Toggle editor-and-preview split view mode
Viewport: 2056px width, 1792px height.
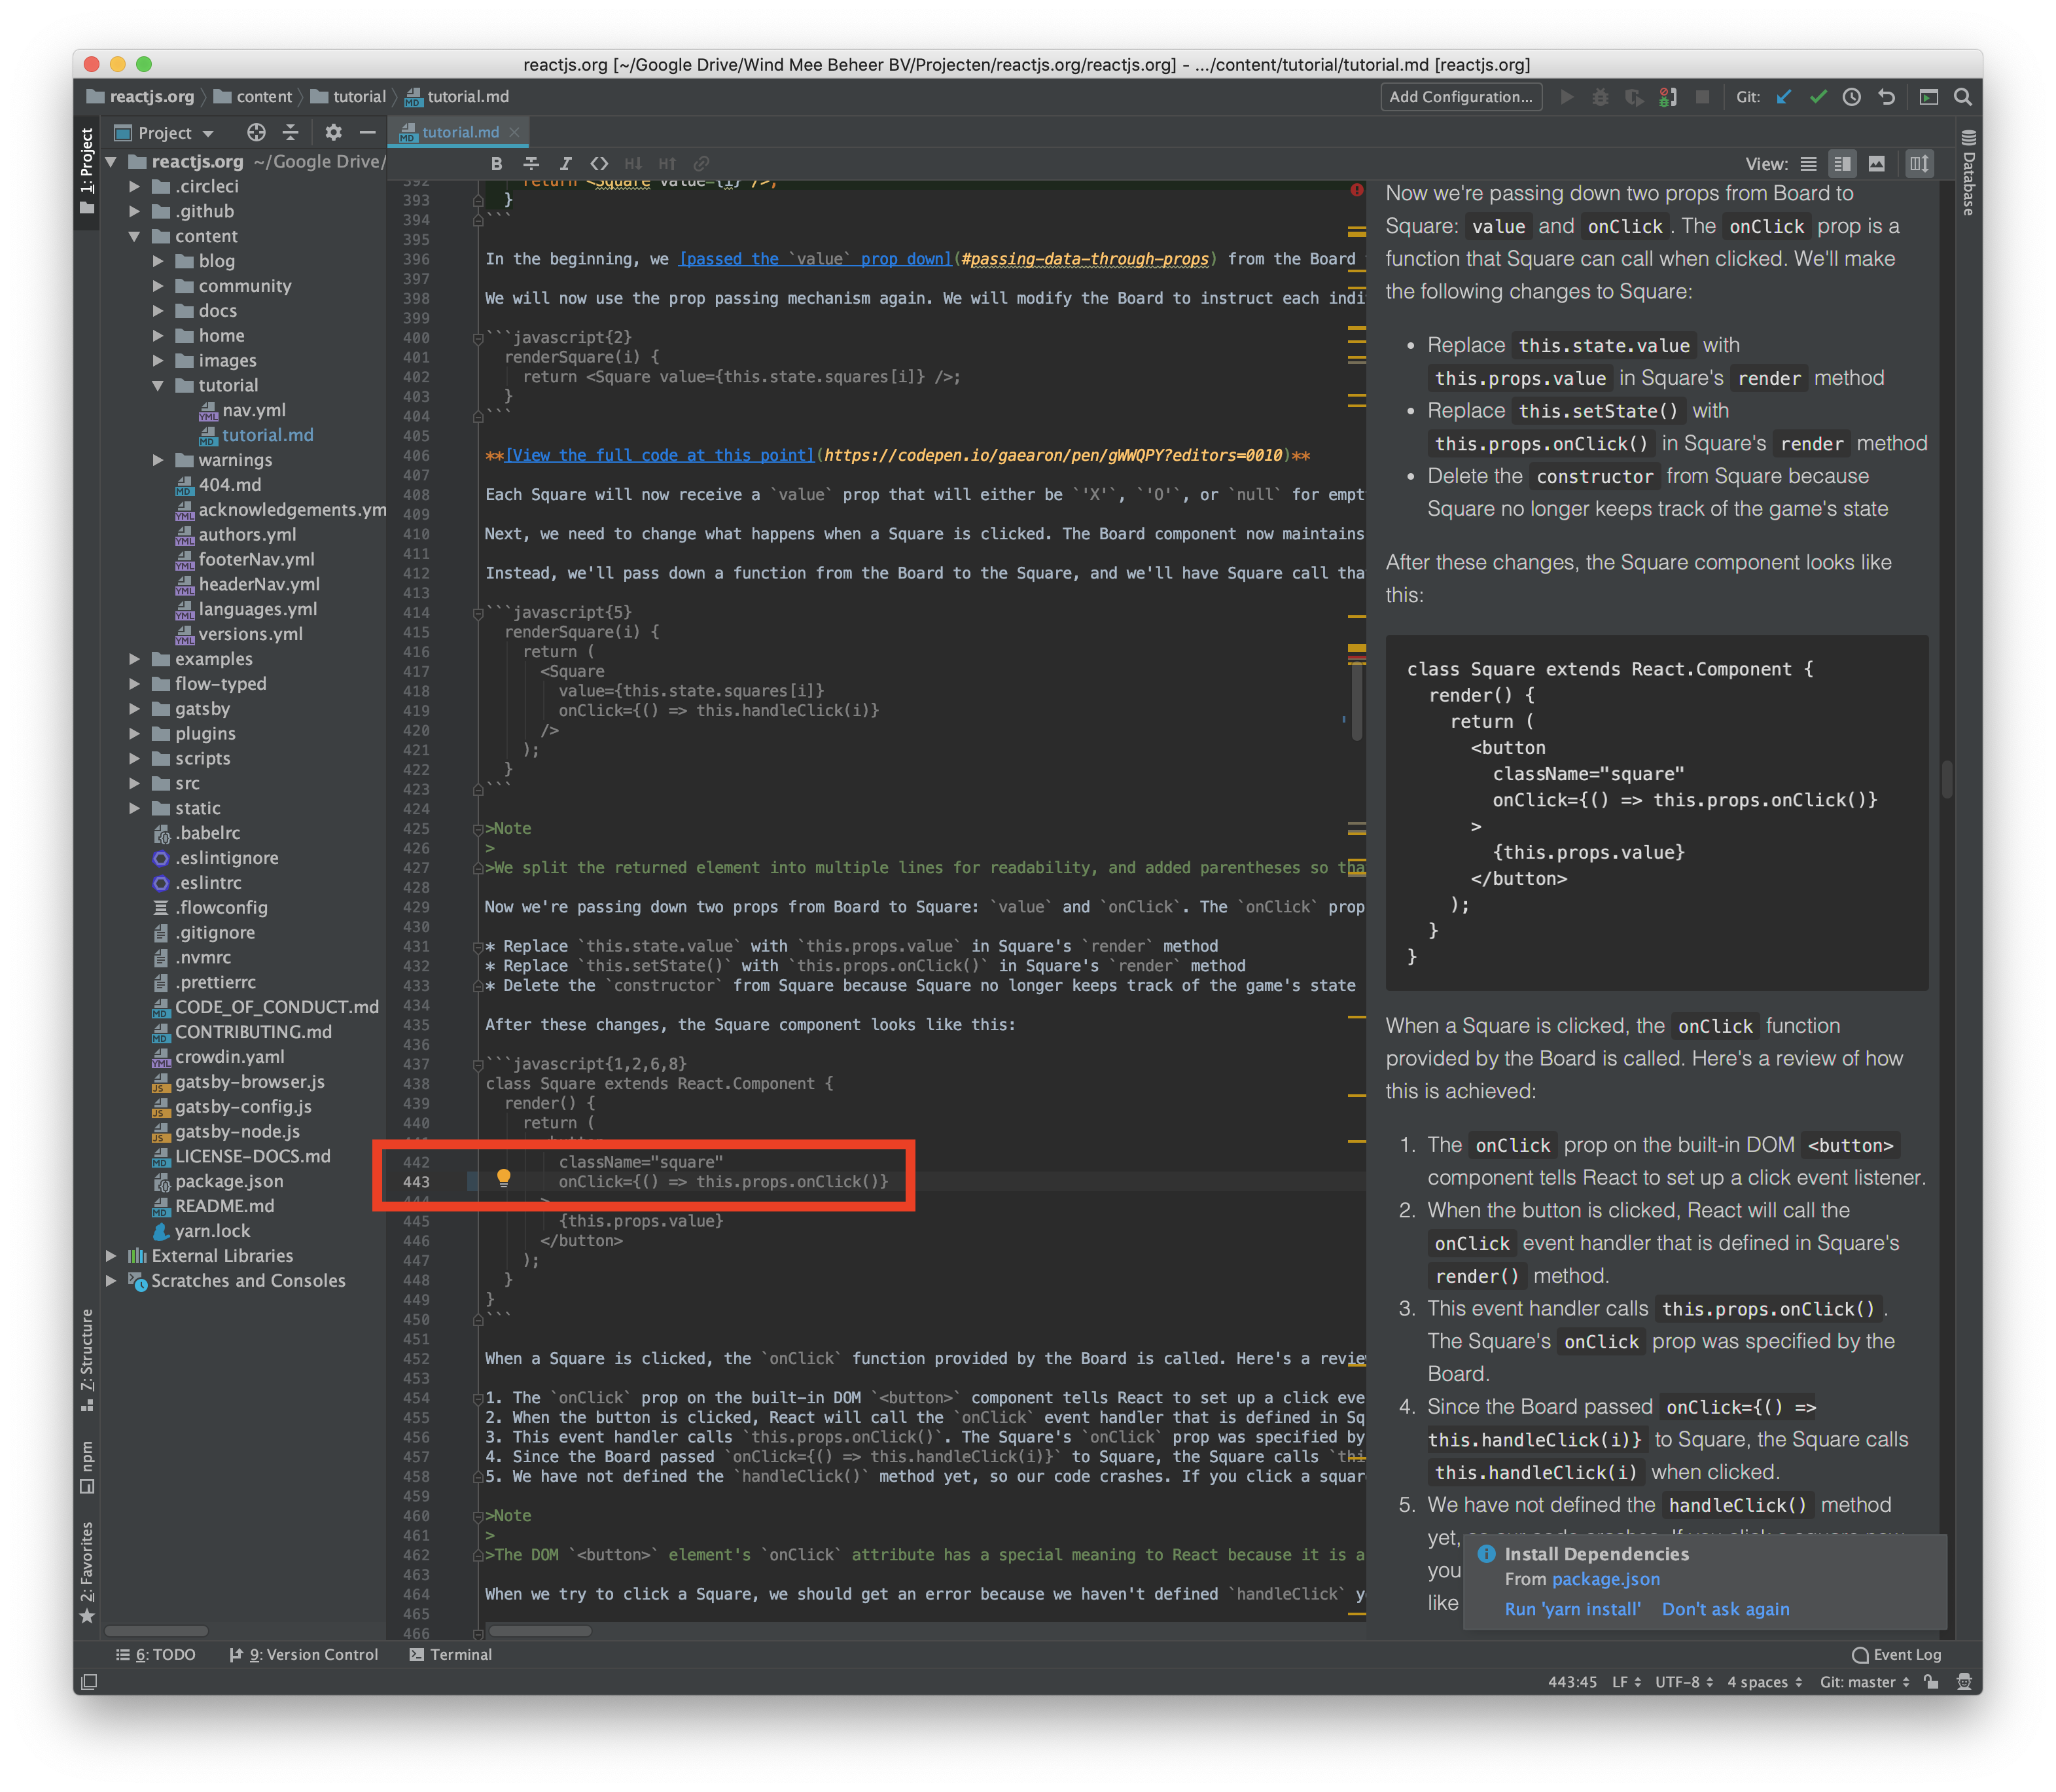click(1843, 163)
